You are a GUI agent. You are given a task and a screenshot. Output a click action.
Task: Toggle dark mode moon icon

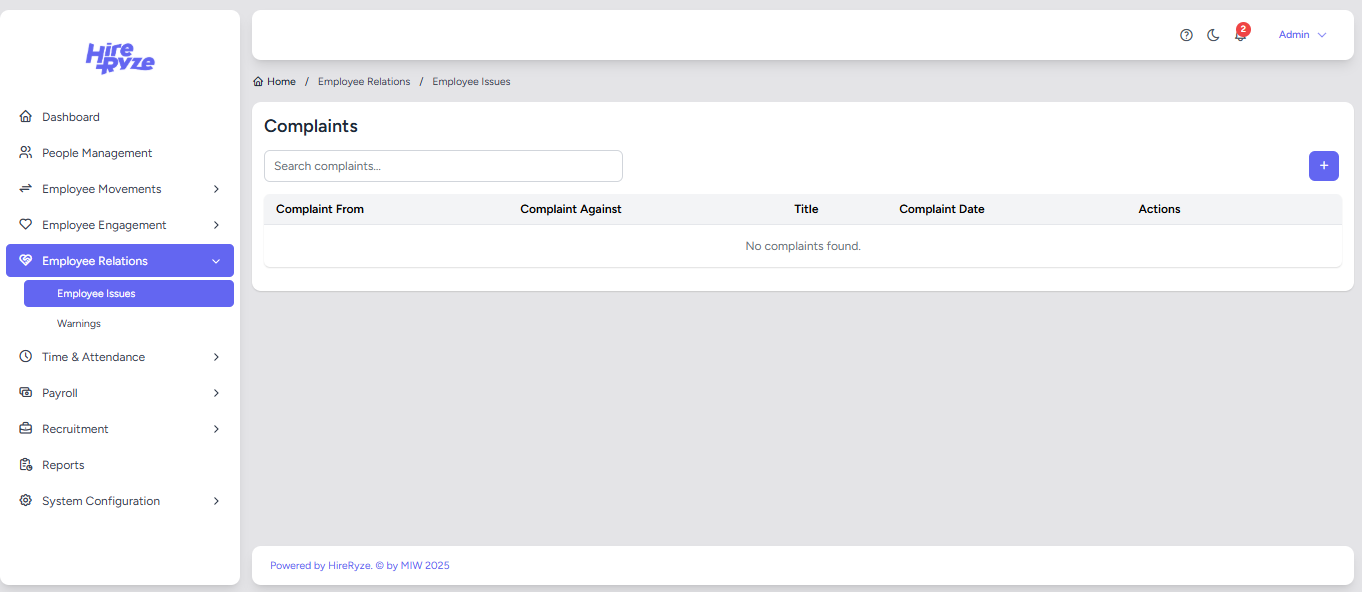pyautogui.click(x=1213, y=35)
